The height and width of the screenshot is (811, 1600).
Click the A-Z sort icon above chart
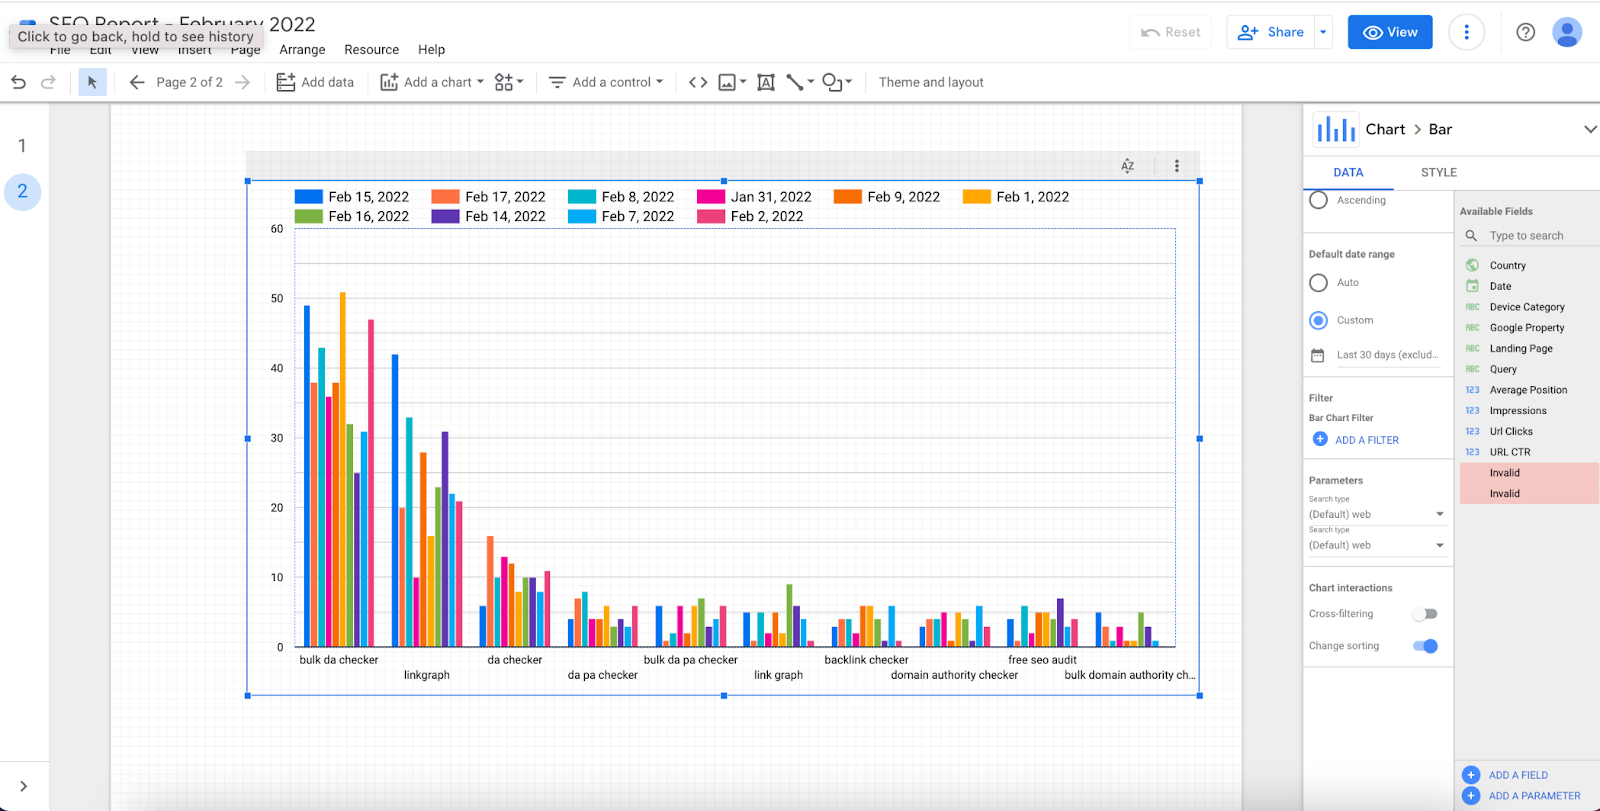tap(1128, 166)
